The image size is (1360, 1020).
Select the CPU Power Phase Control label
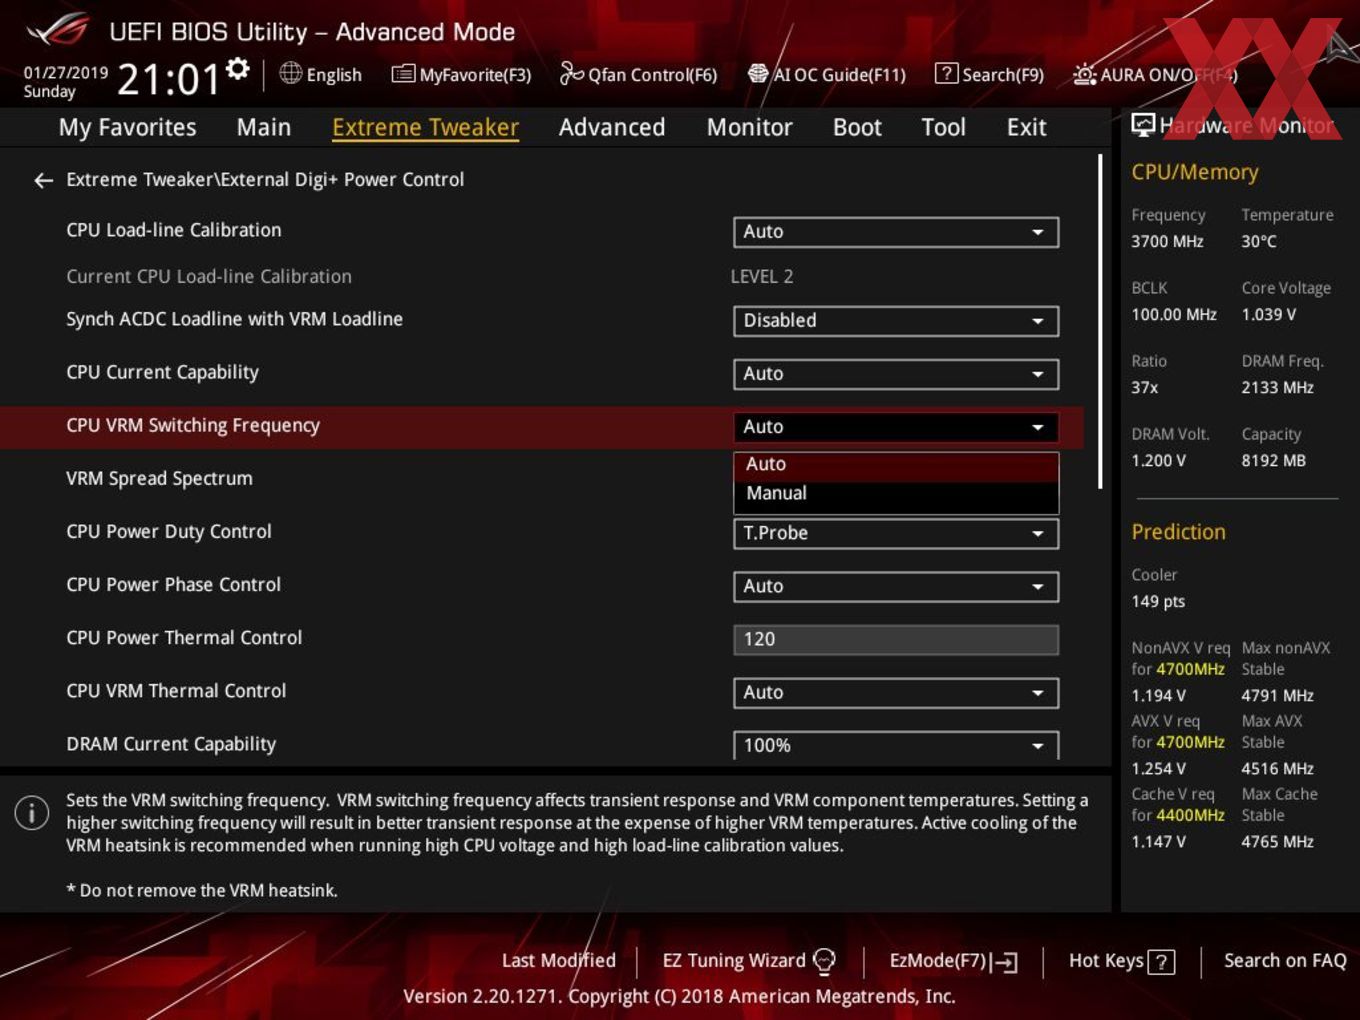[174, 584]
